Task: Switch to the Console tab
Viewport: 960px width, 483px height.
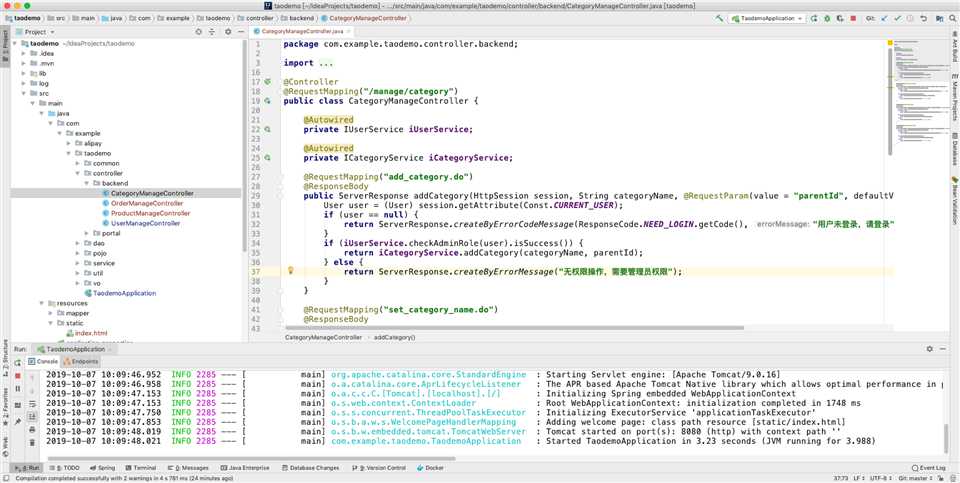Action: click(x=43, y=361)
